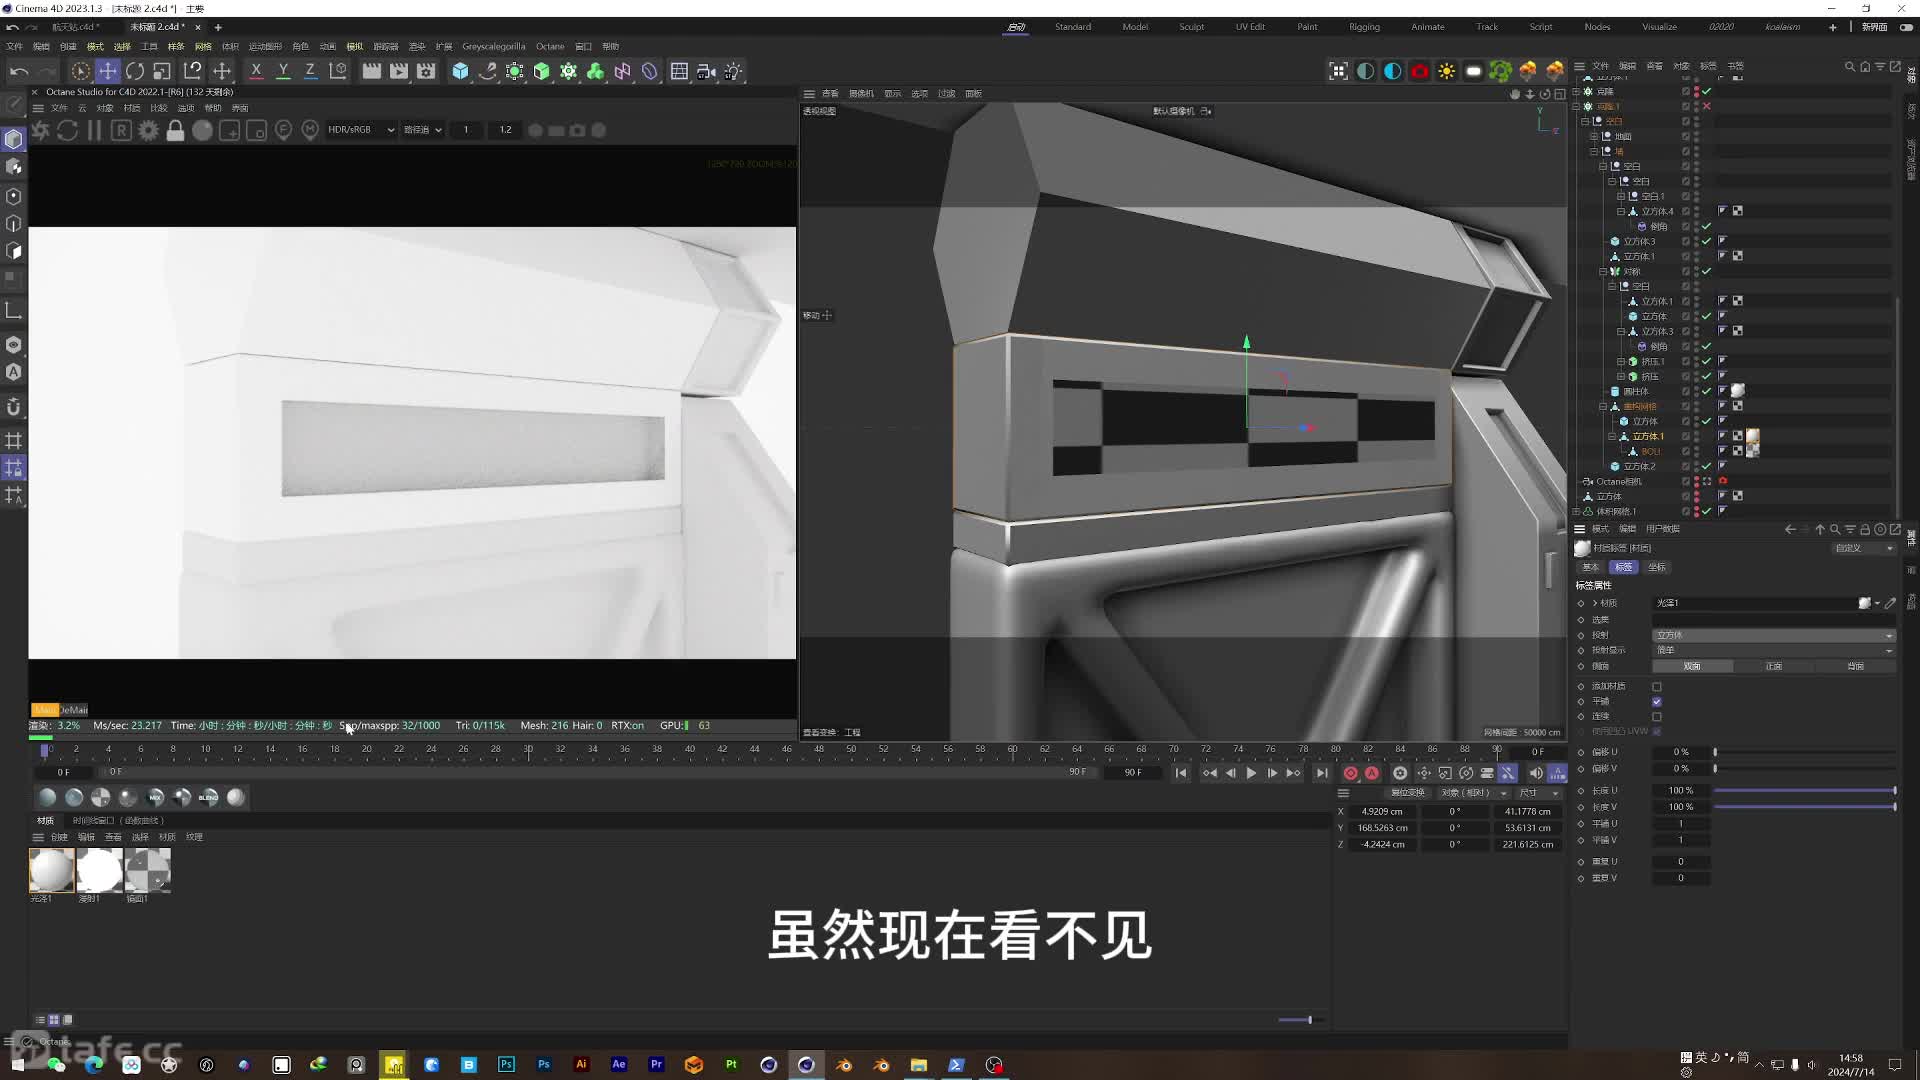Select the 光泽1 material thumbnail
The width and height of the screenshot is (1920, 1080).
(51, 870)
